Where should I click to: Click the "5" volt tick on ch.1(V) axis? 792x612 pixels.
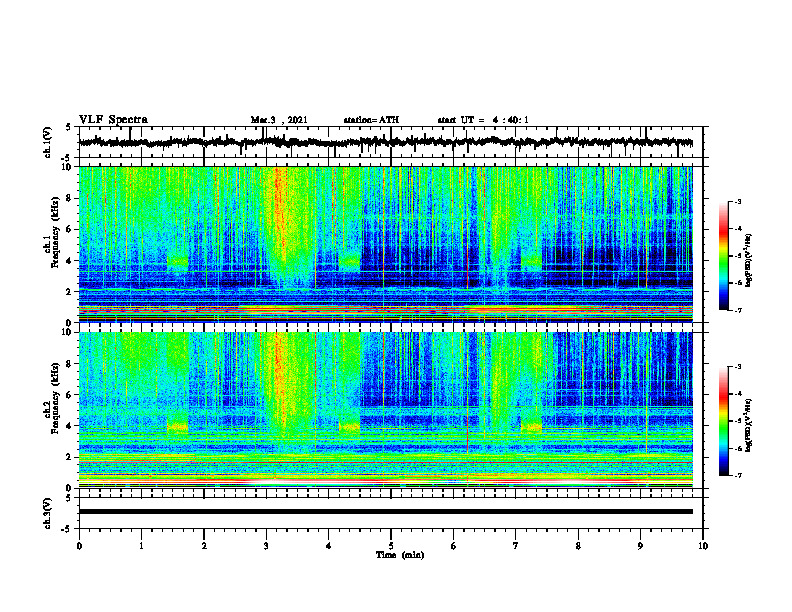click(x=69, y=127)
